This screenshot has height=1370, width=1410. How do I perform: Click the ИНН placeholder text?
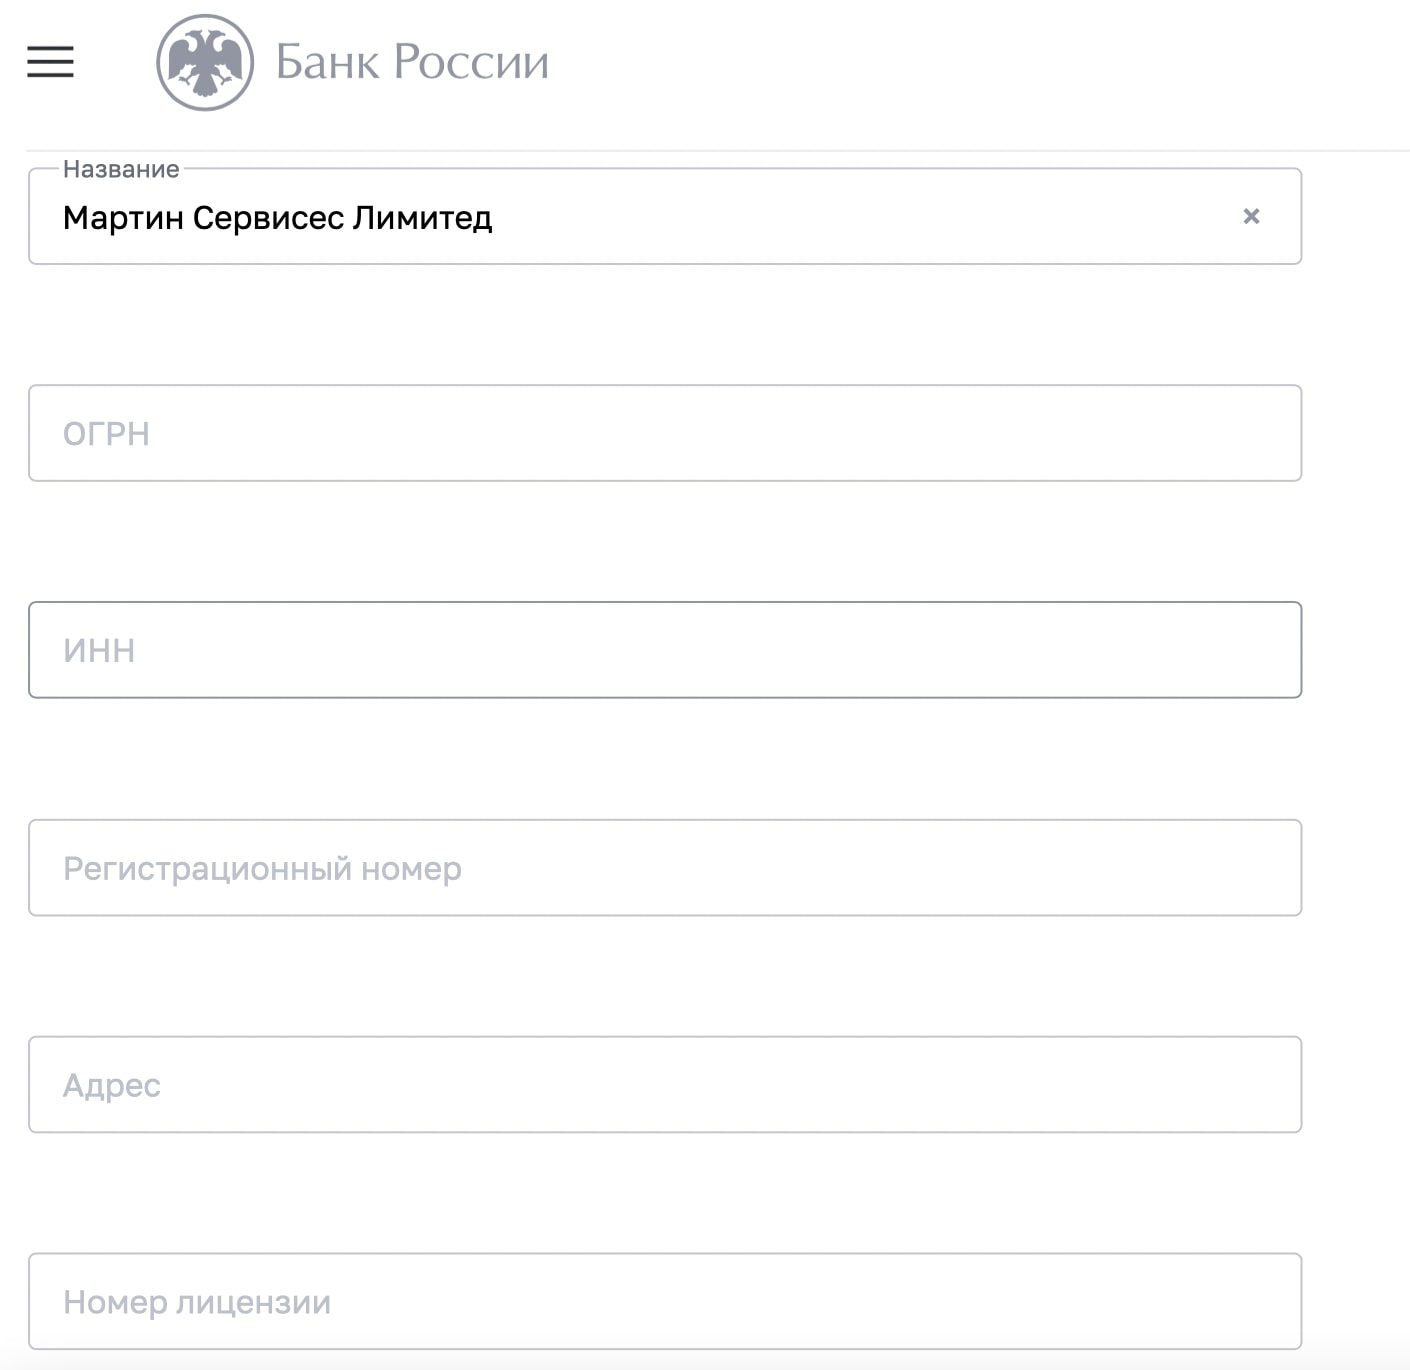point(99,651)
